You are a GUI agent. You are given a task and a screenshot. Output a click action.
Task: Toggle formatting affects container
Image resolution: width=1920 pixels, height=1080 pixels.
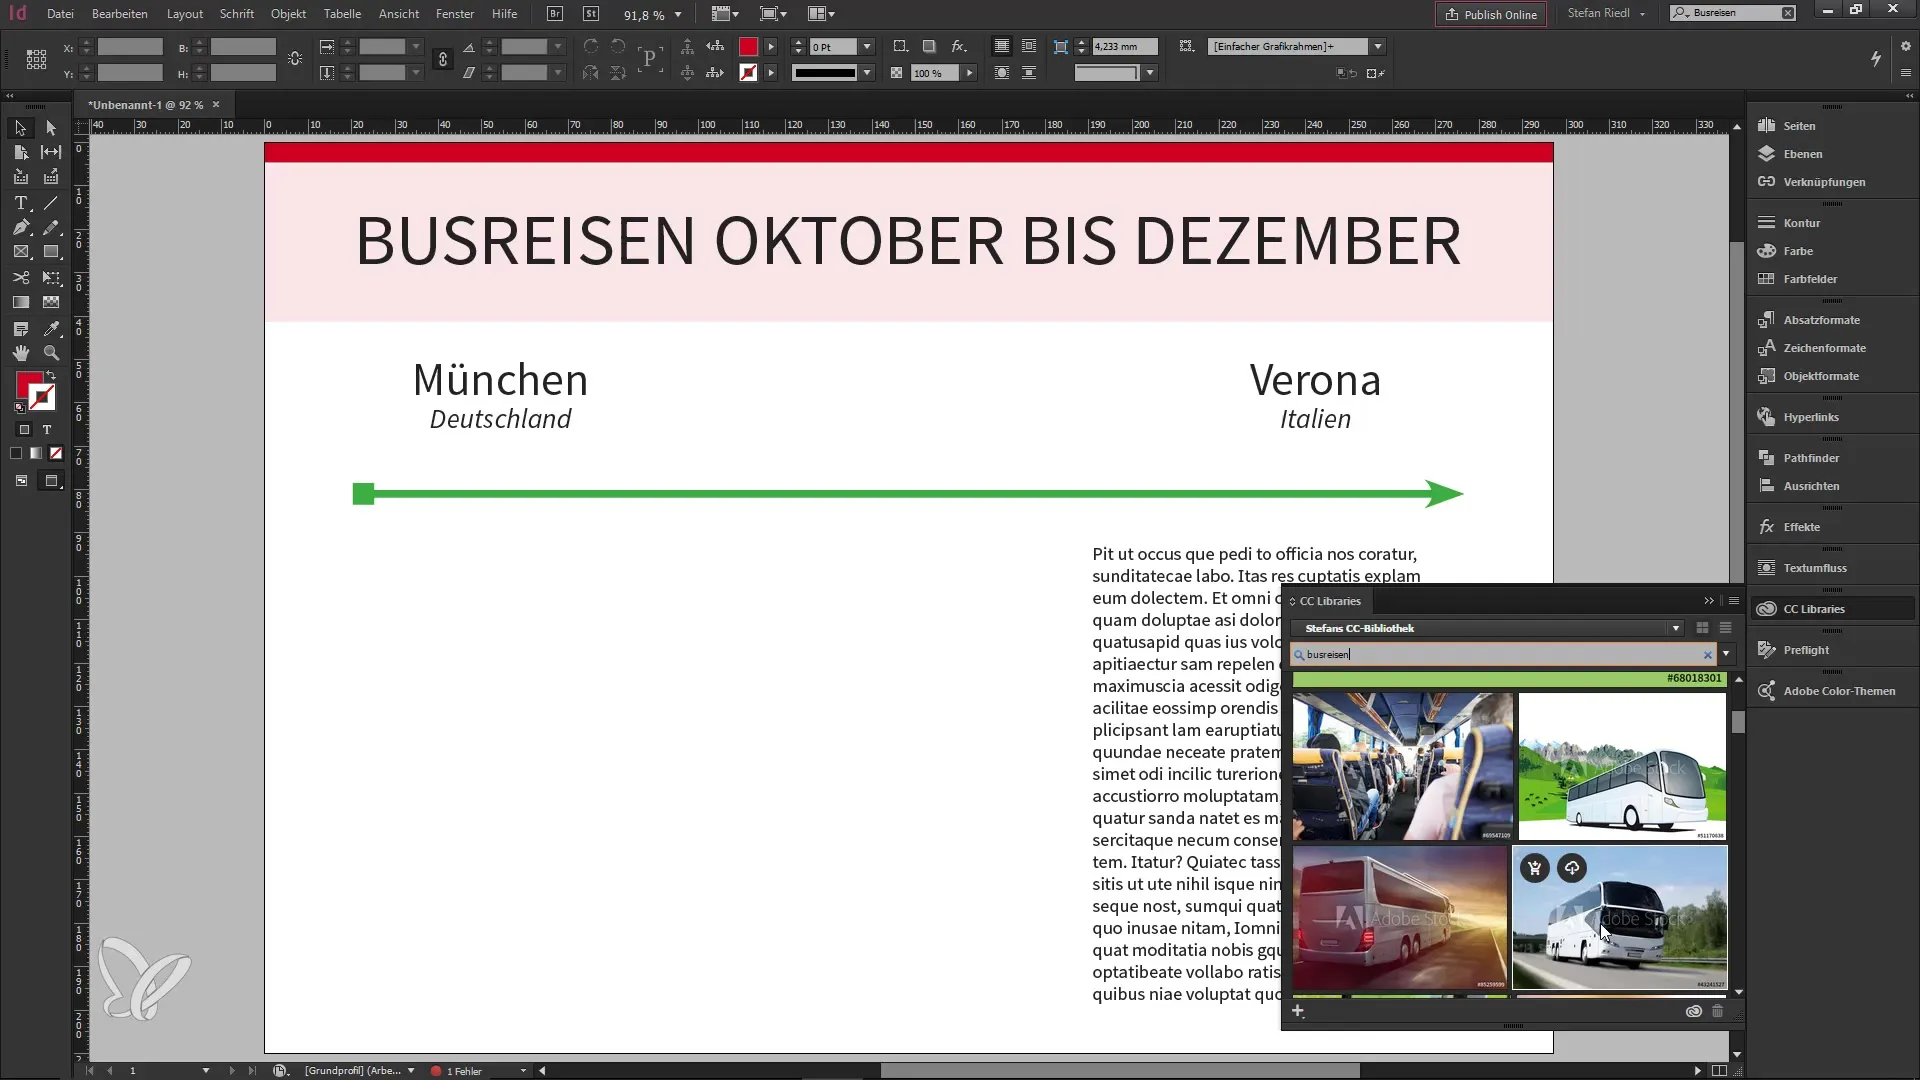click(25, 430)
